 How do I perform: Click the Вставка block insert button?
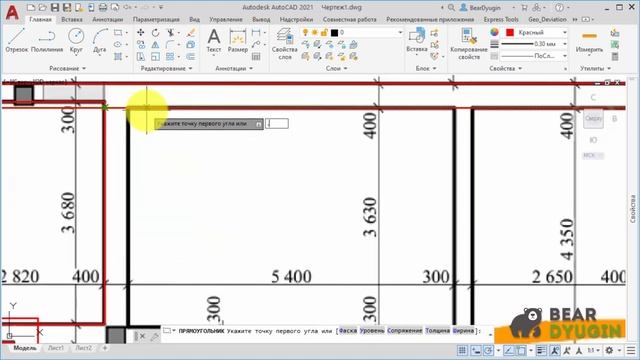417,40
